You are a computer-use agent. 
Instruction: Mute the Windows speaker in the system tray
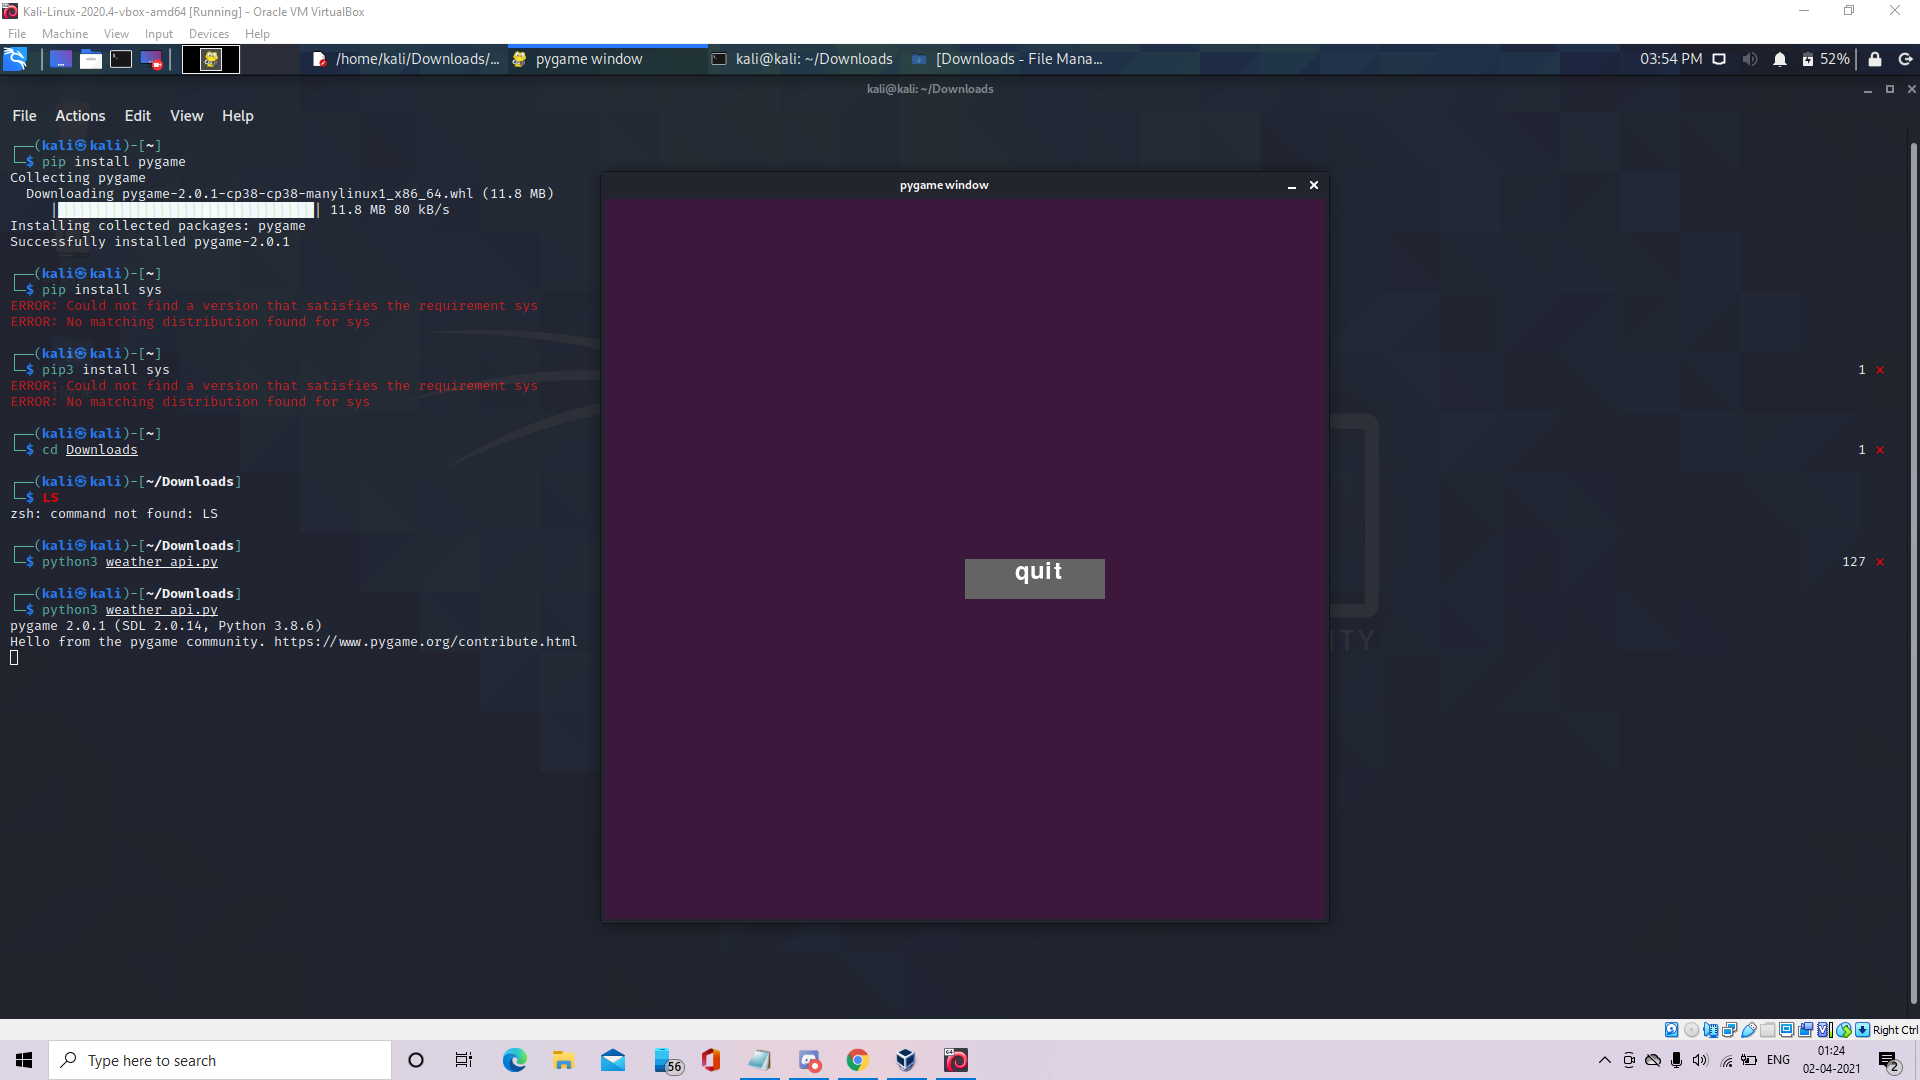point(1700,1060)
